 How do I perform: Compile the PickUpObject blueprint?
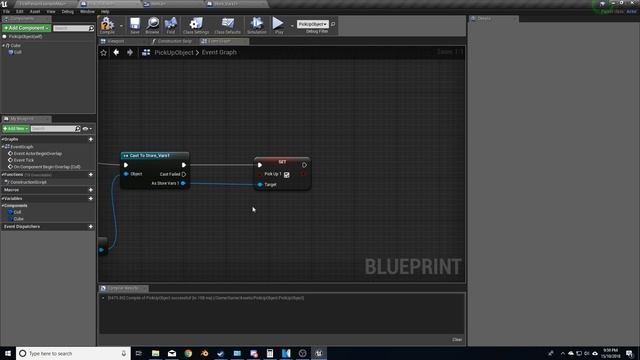[107, 25]
